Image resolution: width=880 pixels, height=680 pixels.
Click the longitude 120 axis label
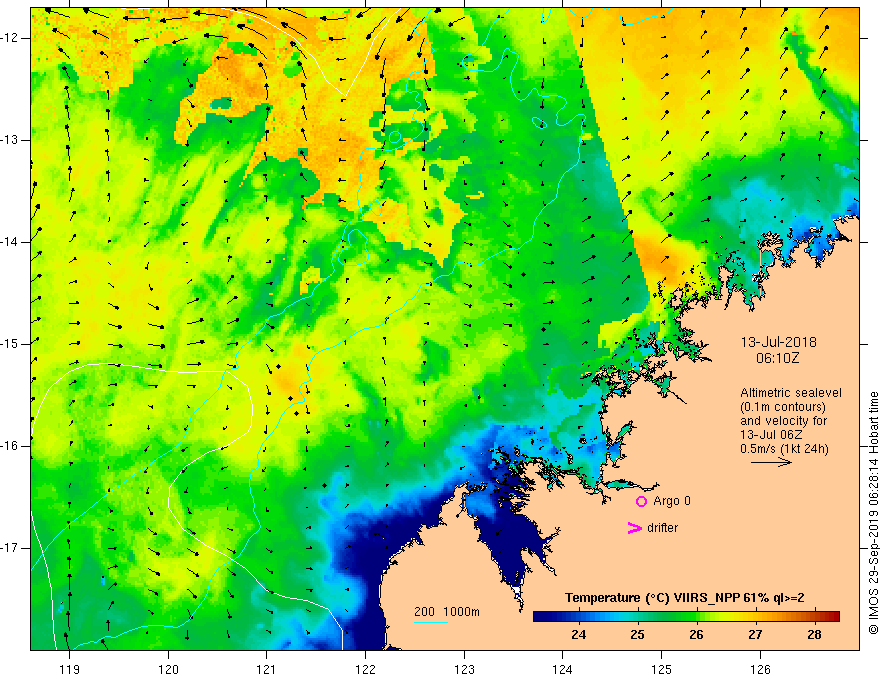point(168,669)
